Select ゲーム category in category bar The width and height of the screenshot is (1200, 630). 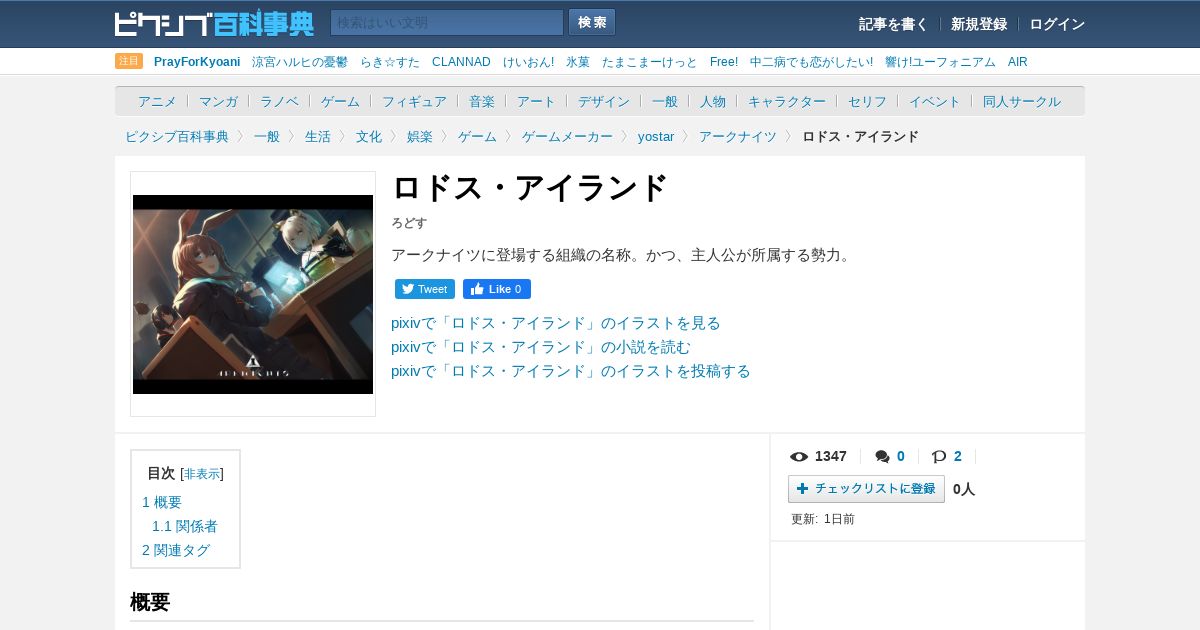point(340,101)
